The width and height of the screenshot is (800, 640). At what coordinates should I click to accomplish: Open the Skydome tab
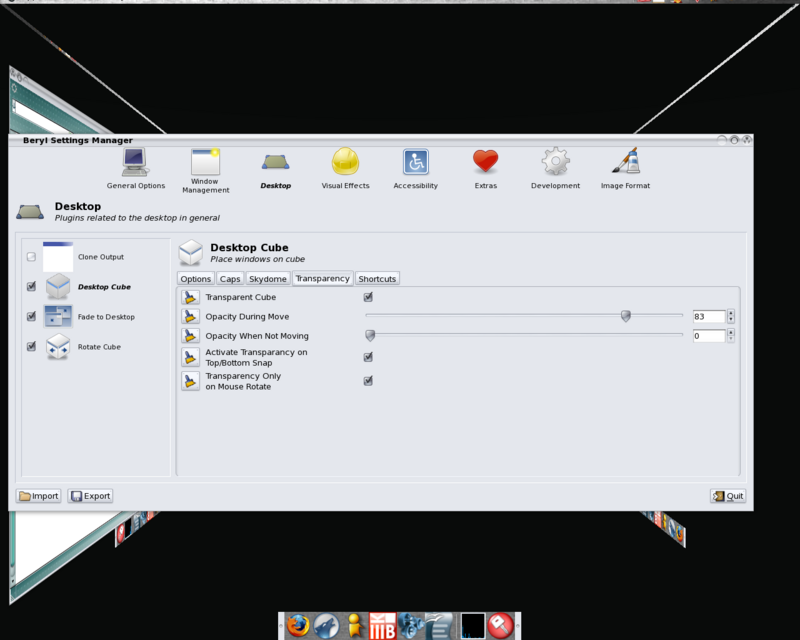click(268, 279)
